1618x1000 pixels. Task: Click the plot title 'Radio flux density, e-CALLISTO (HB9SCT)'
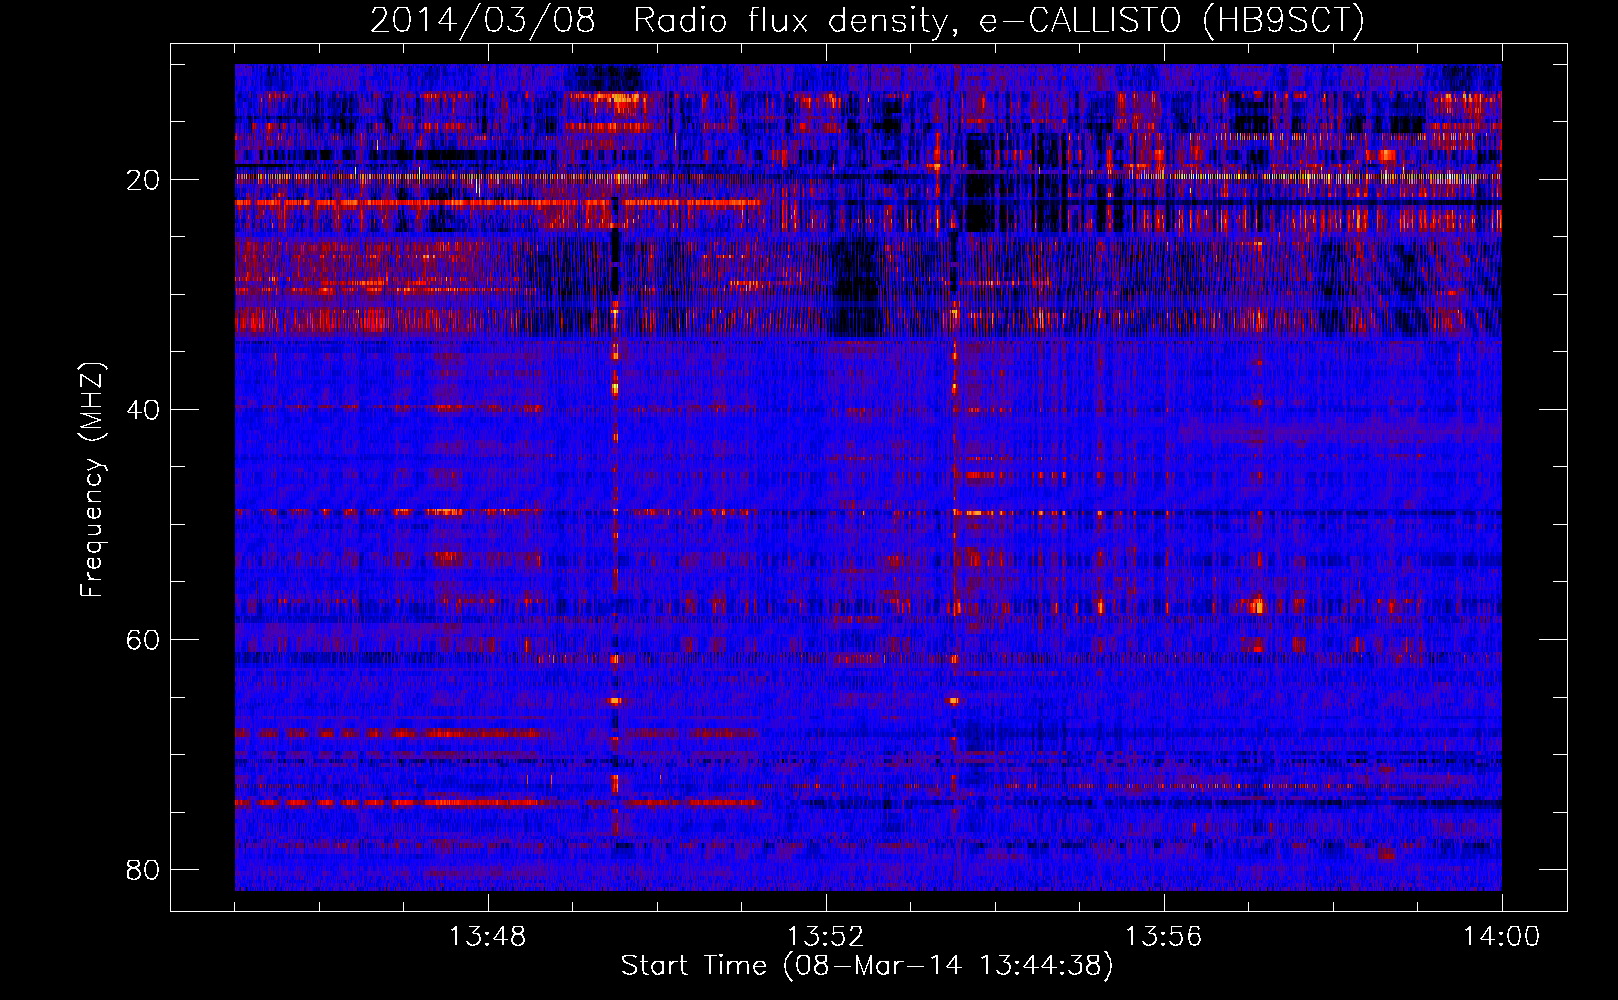tap(999, 21)
